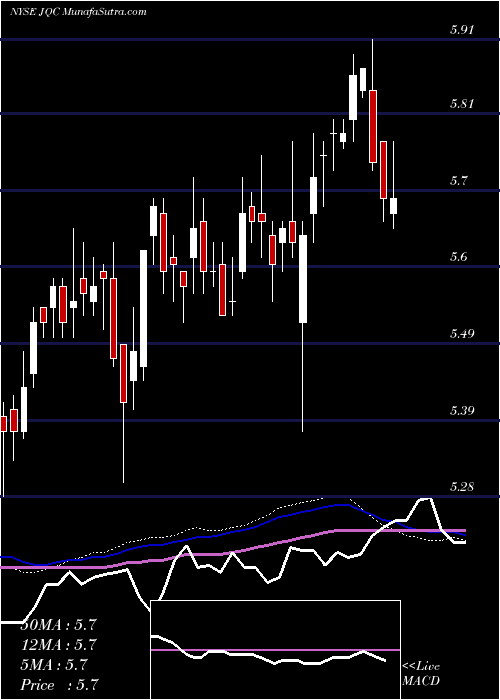Click the 5.49 price axis label
The width and height of the screenshot is (500, 700).
coord(461,334)
